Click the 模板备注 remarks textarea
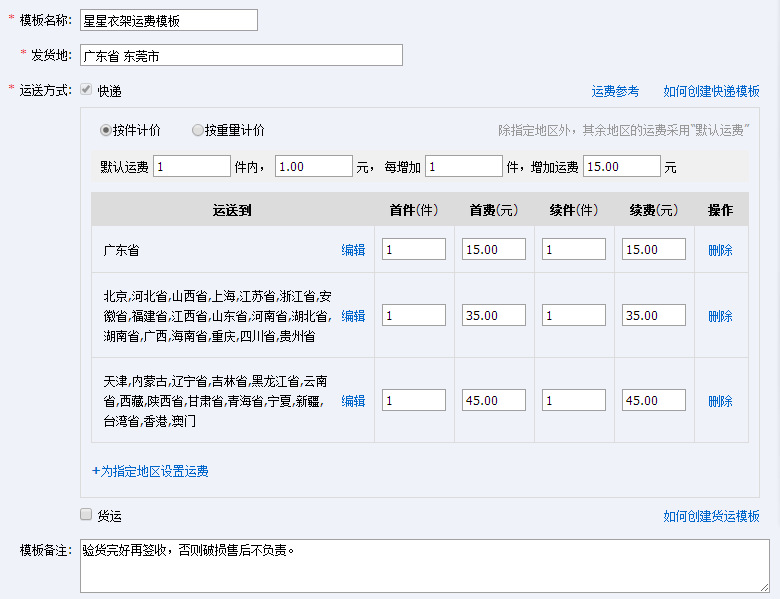 click(x=424, y=566)
